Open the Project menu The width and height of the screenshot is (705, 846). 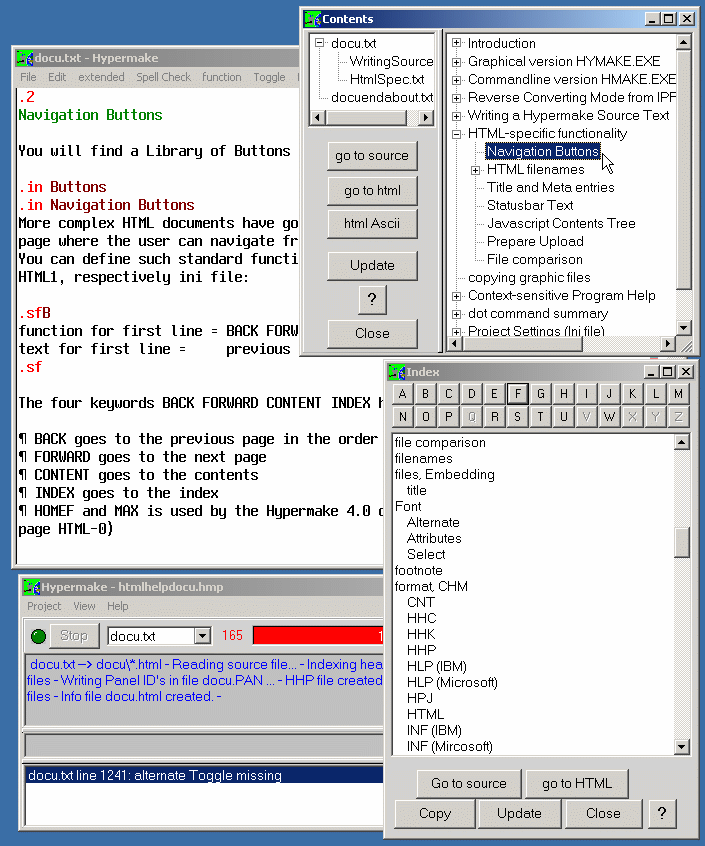point(44,606)
